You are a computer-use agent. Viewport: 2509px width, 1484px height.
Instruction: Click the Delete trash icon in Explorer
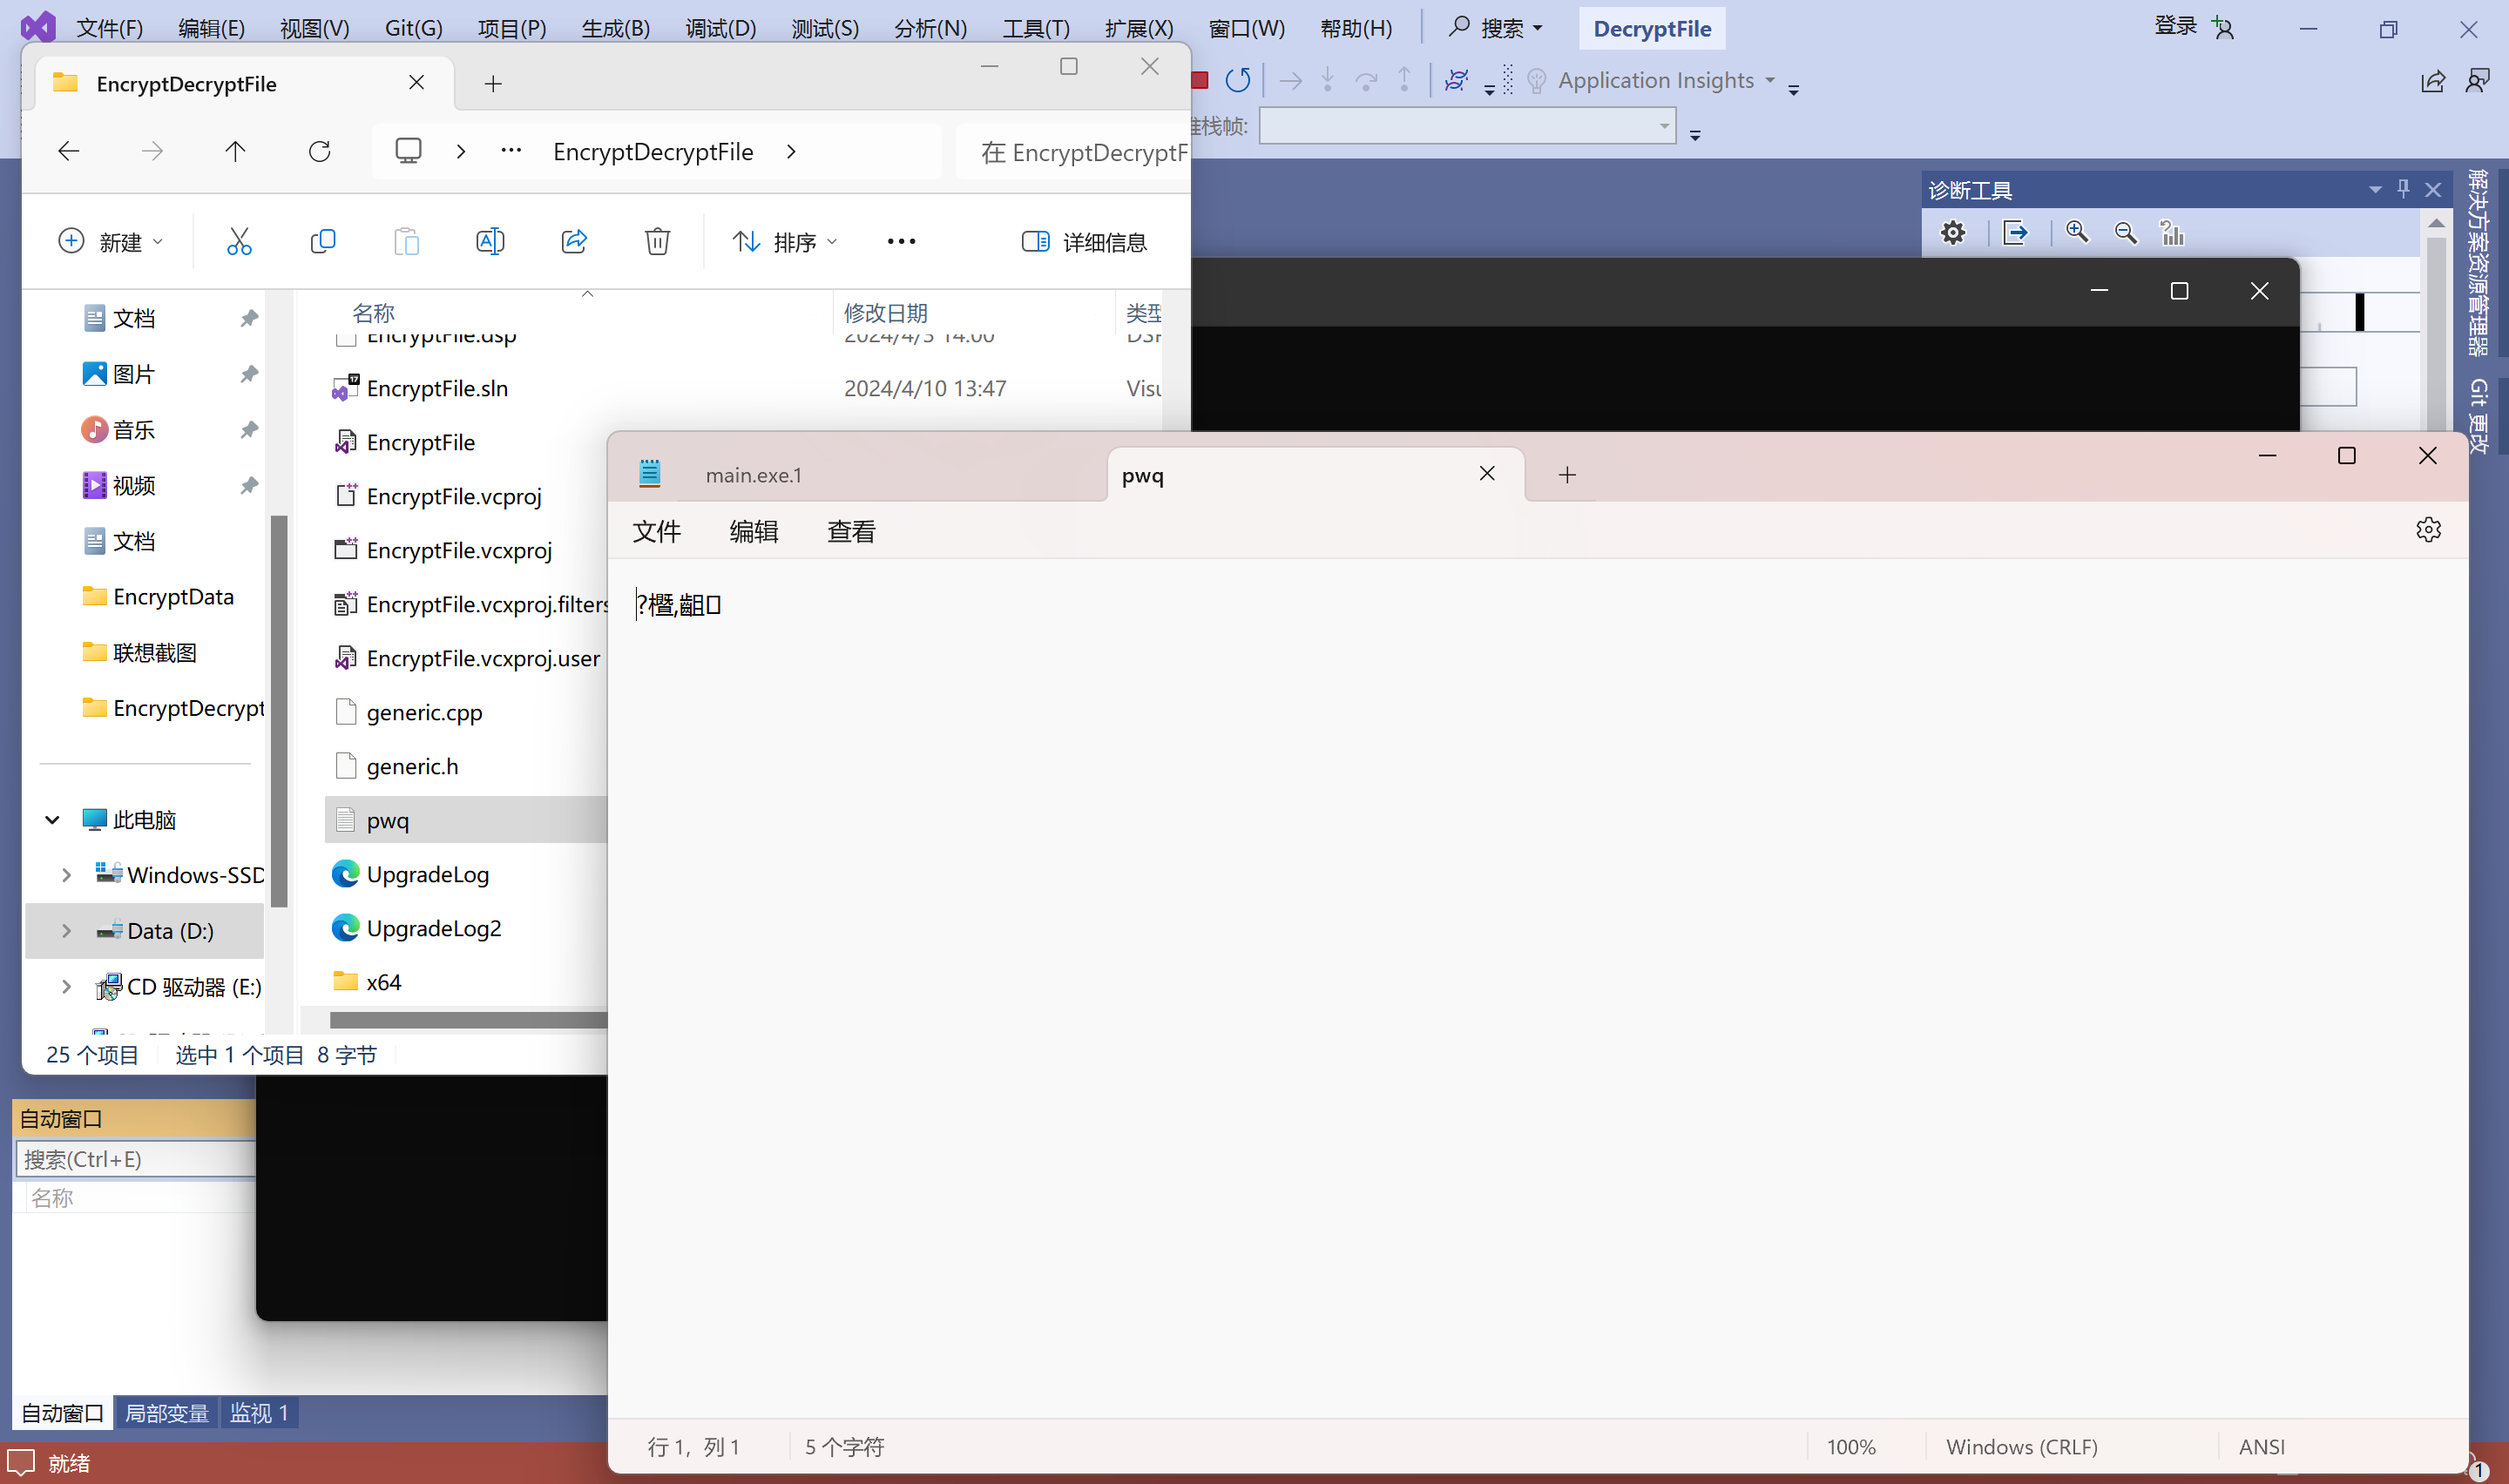point(657,241)
